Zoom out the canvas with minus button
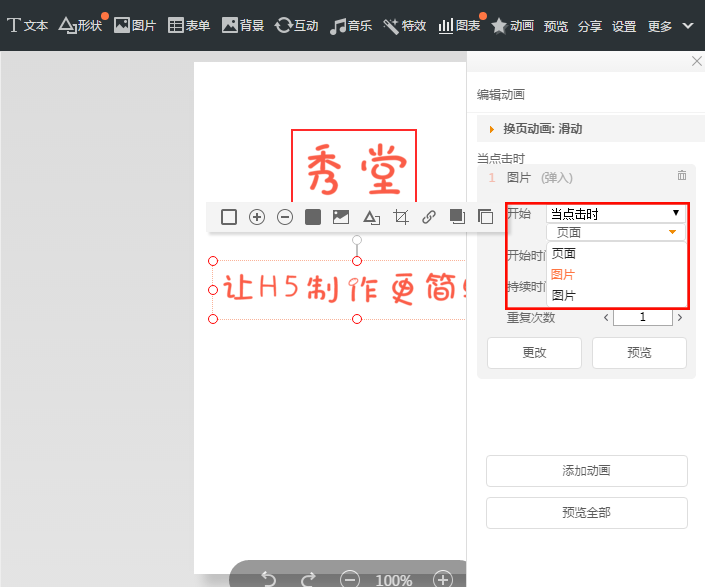The width and height of the screenshot is (705, 587). (x=350, y=579)
